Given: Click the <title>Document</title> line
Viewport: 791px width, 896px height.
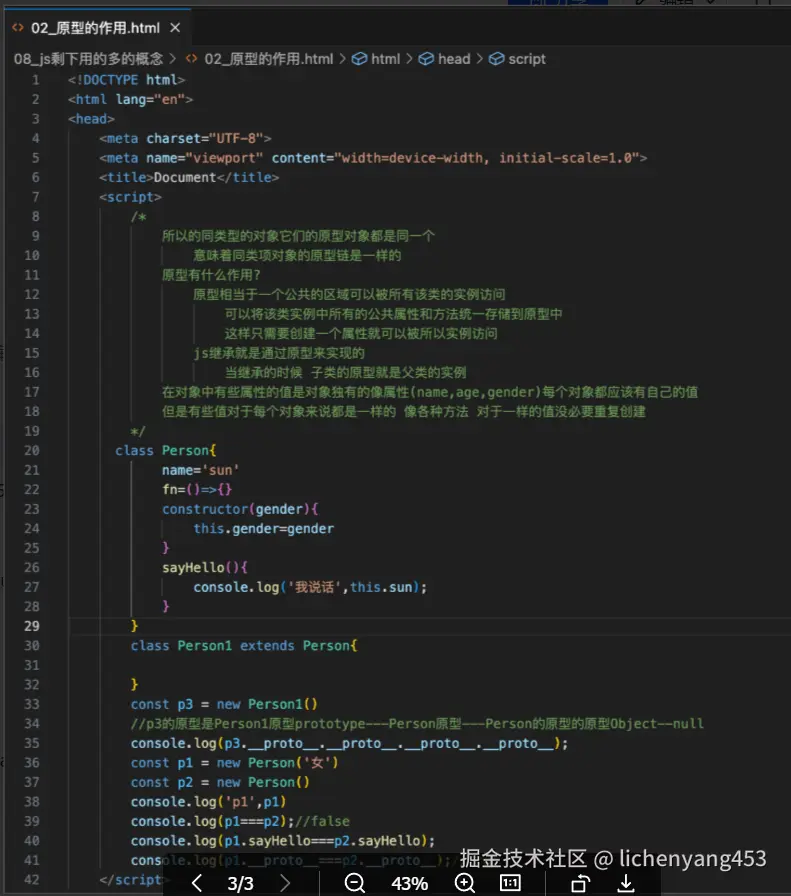Looking at the screenshot, I should coord(189,177).
